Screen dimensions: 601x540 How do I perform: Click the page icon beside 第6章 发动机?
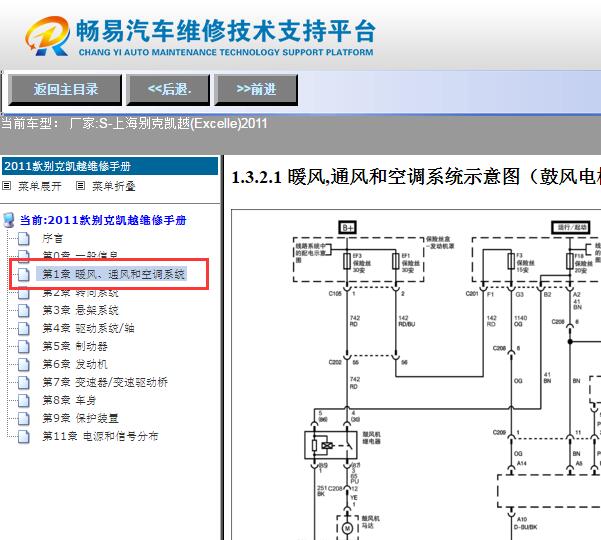(x=24, y=364)
